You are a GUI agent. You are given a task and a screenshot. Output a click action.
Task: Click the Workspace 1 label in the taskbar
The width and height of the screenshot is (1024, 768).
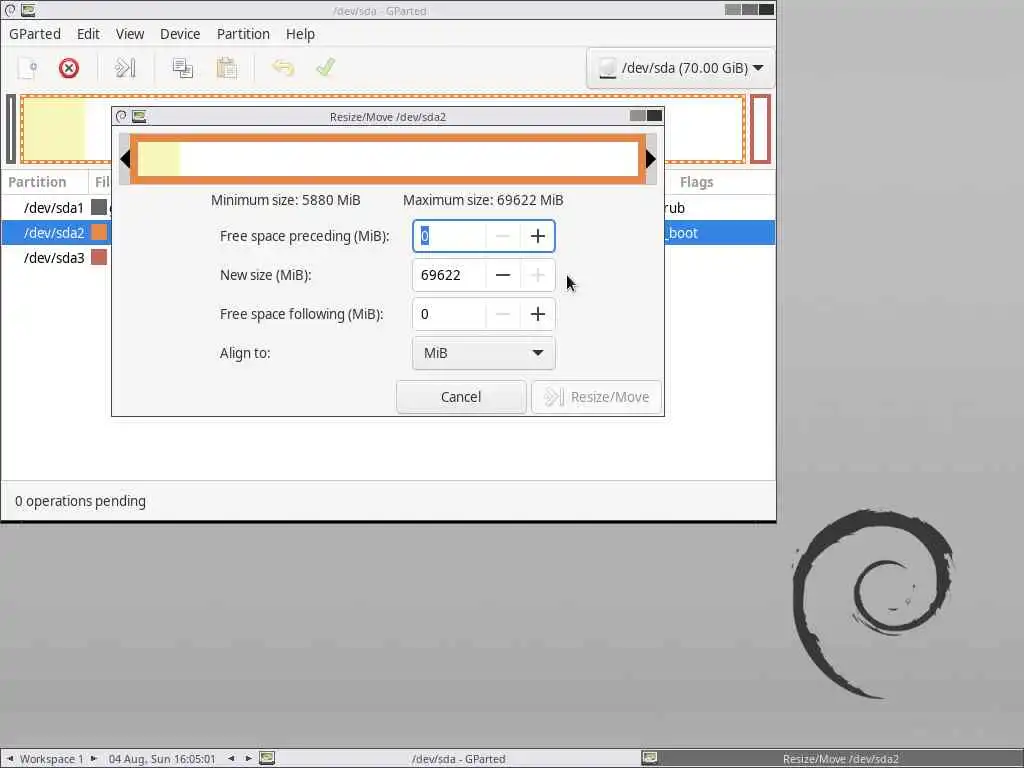52,759
